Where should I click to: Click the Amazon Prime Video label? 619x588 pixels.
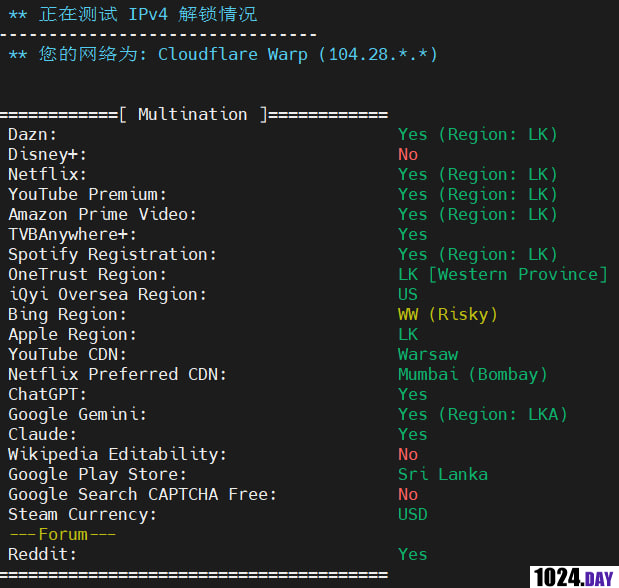coord(103,214)
